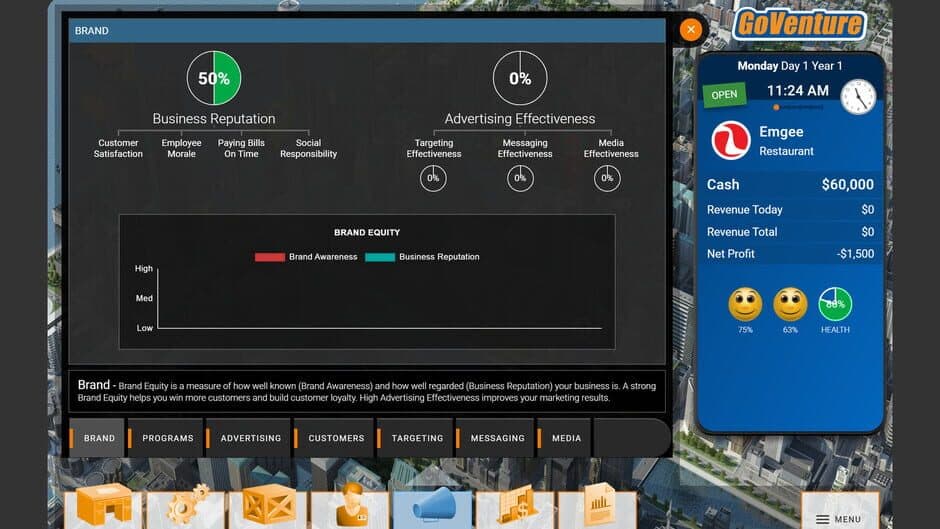Switch to the Targeting tab
940x529 pixels.
pyautogui.click(x=415, y=438)
